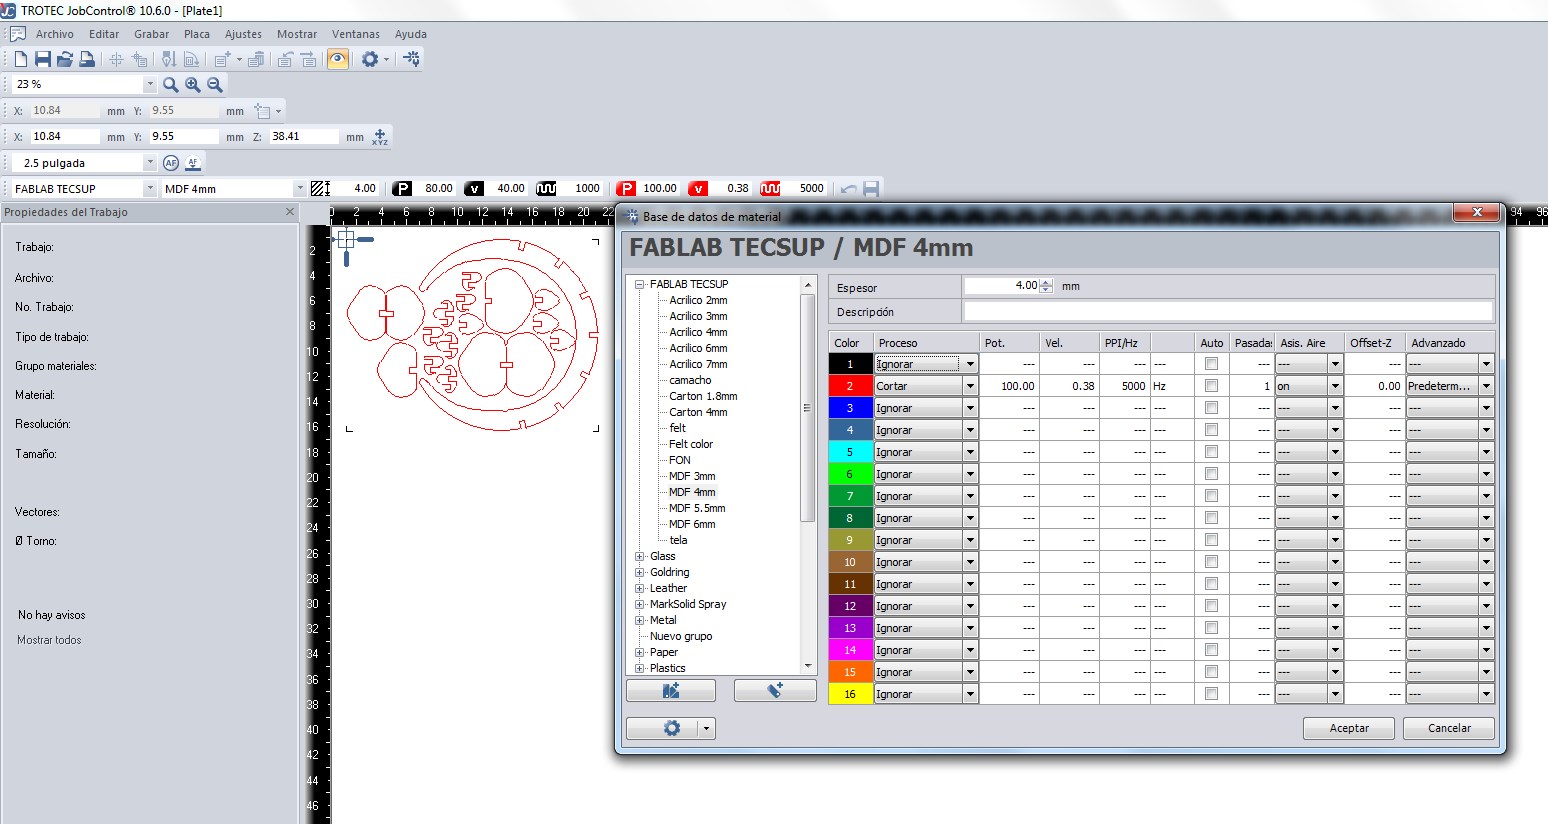Click the zoom out magnifier icon

(x=215, y=85)
